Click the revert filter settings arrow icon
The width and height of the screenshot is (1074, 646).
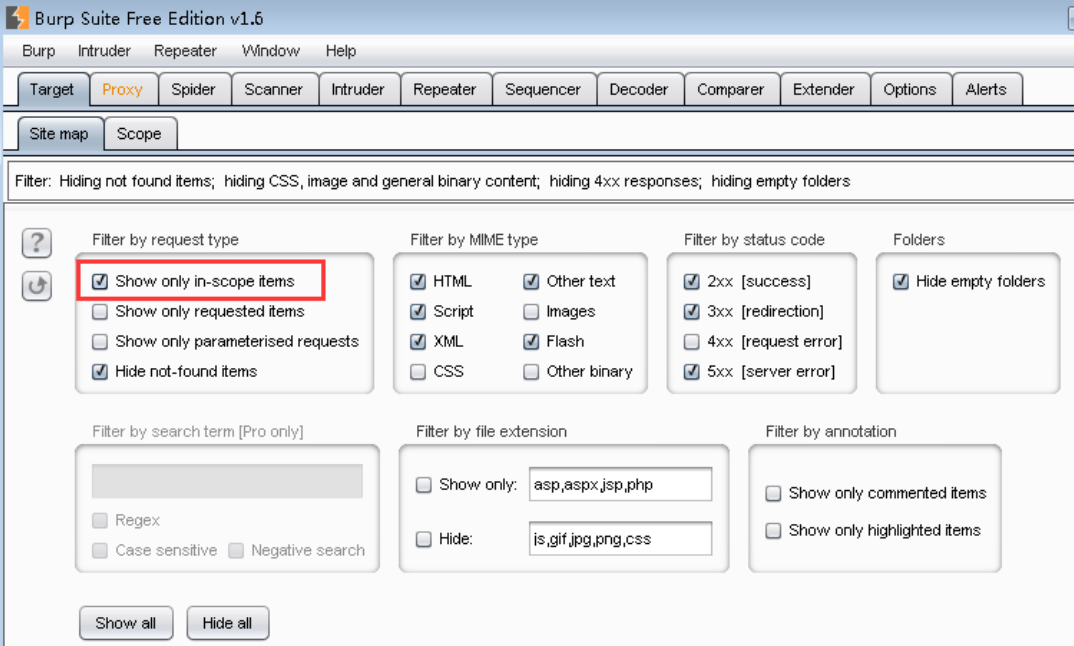(x=37, y=286)
